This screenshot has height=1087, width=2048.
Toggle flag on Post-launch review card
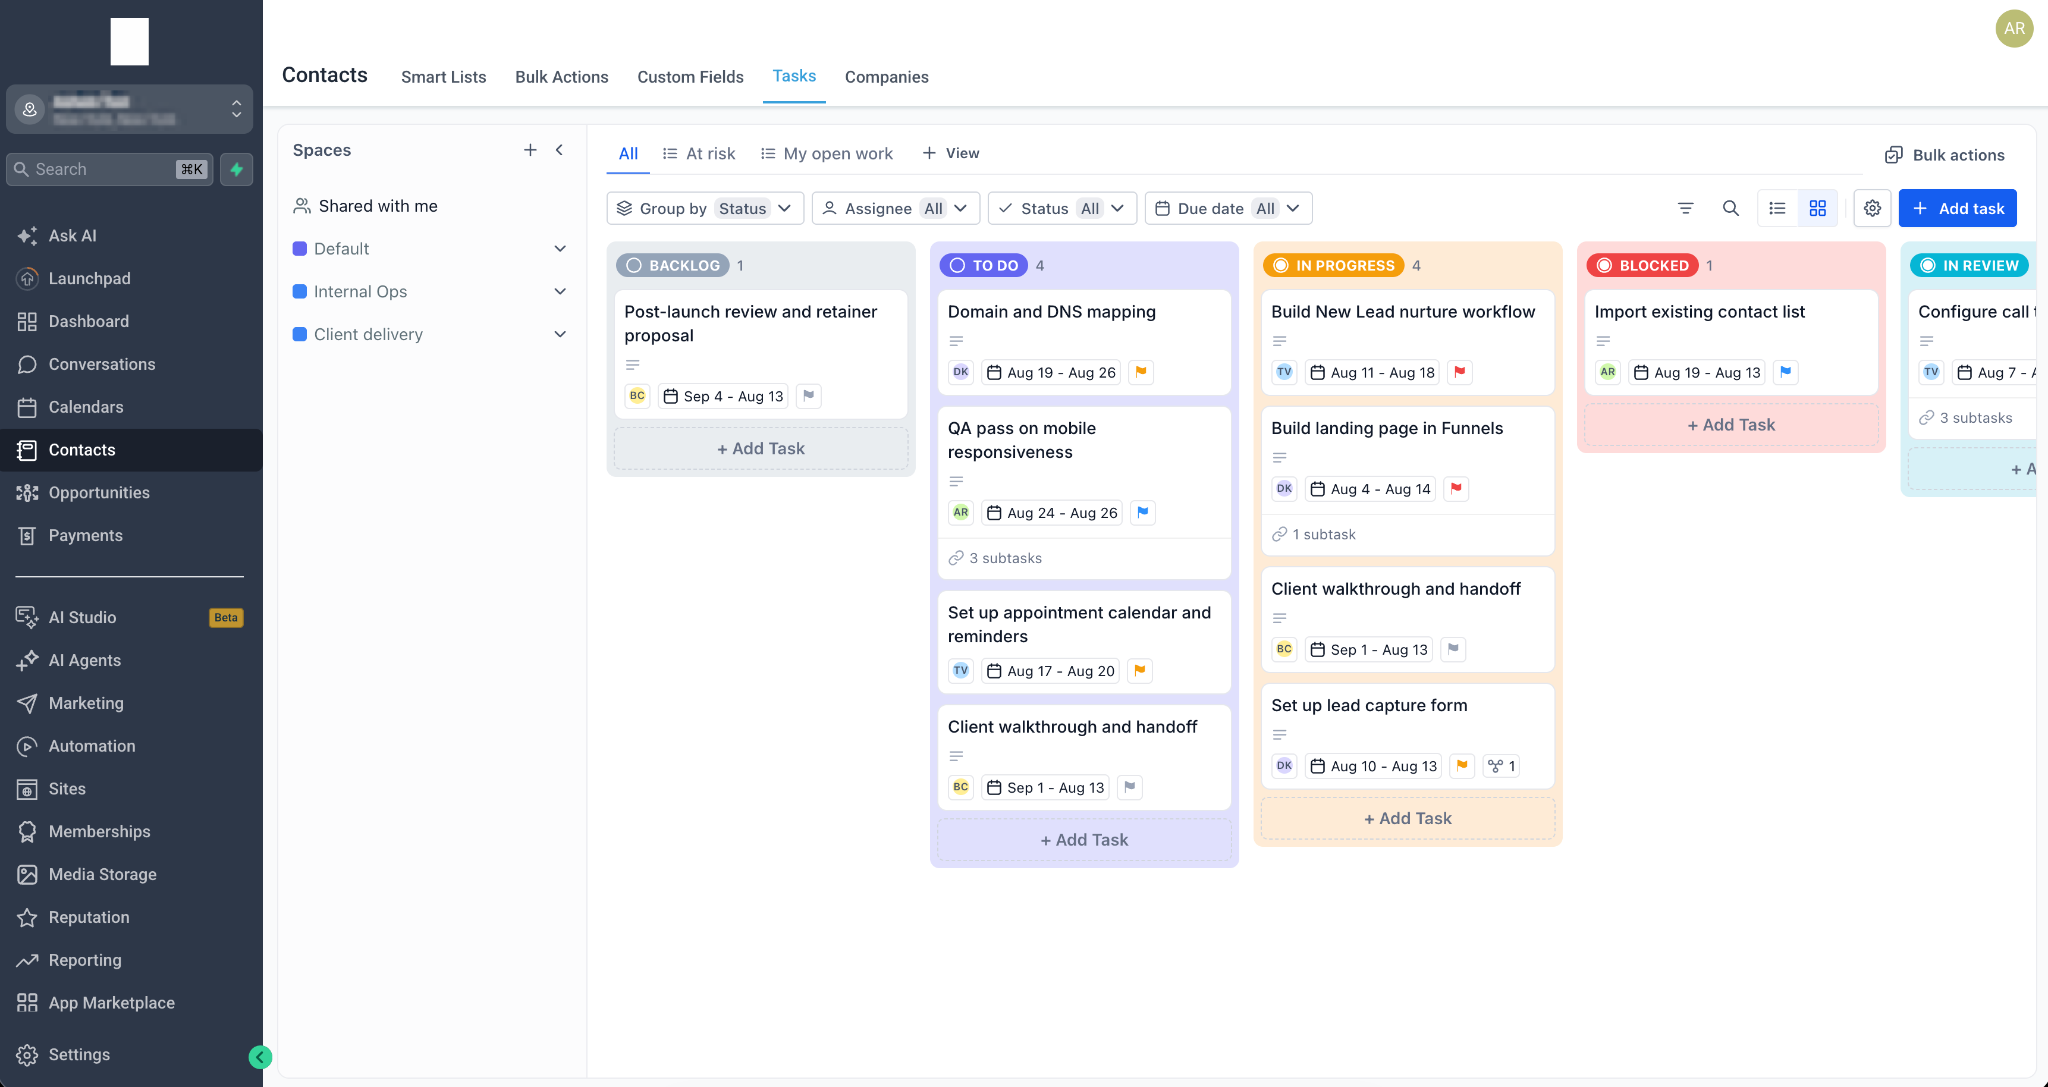[809, 396]
